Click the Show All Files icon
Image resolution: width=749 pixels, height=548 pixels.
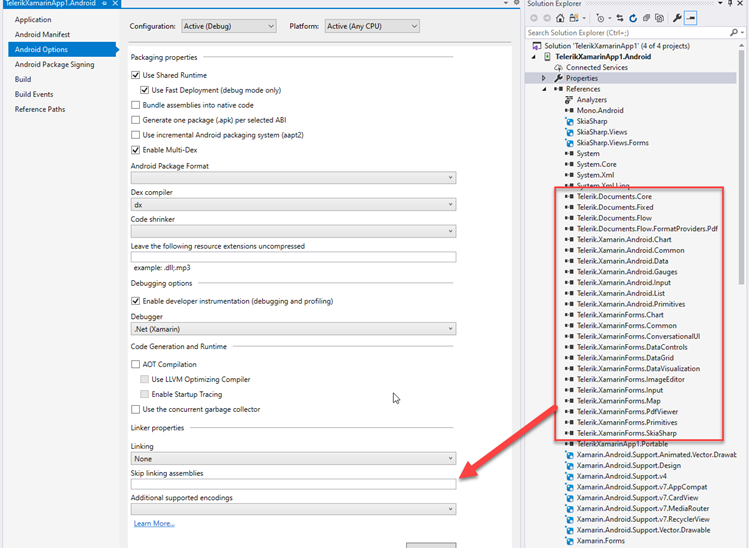[660, 18]
